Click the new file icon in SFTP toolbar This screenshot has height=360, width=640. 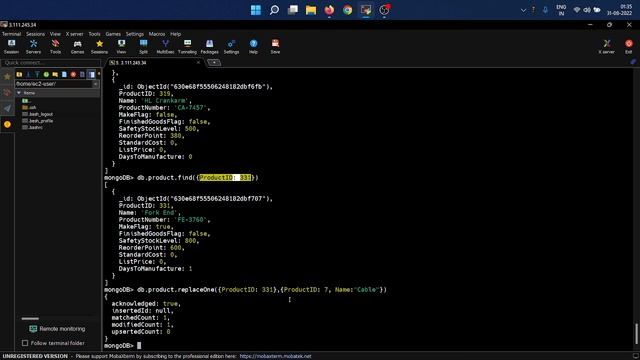[x=64, y=74]
